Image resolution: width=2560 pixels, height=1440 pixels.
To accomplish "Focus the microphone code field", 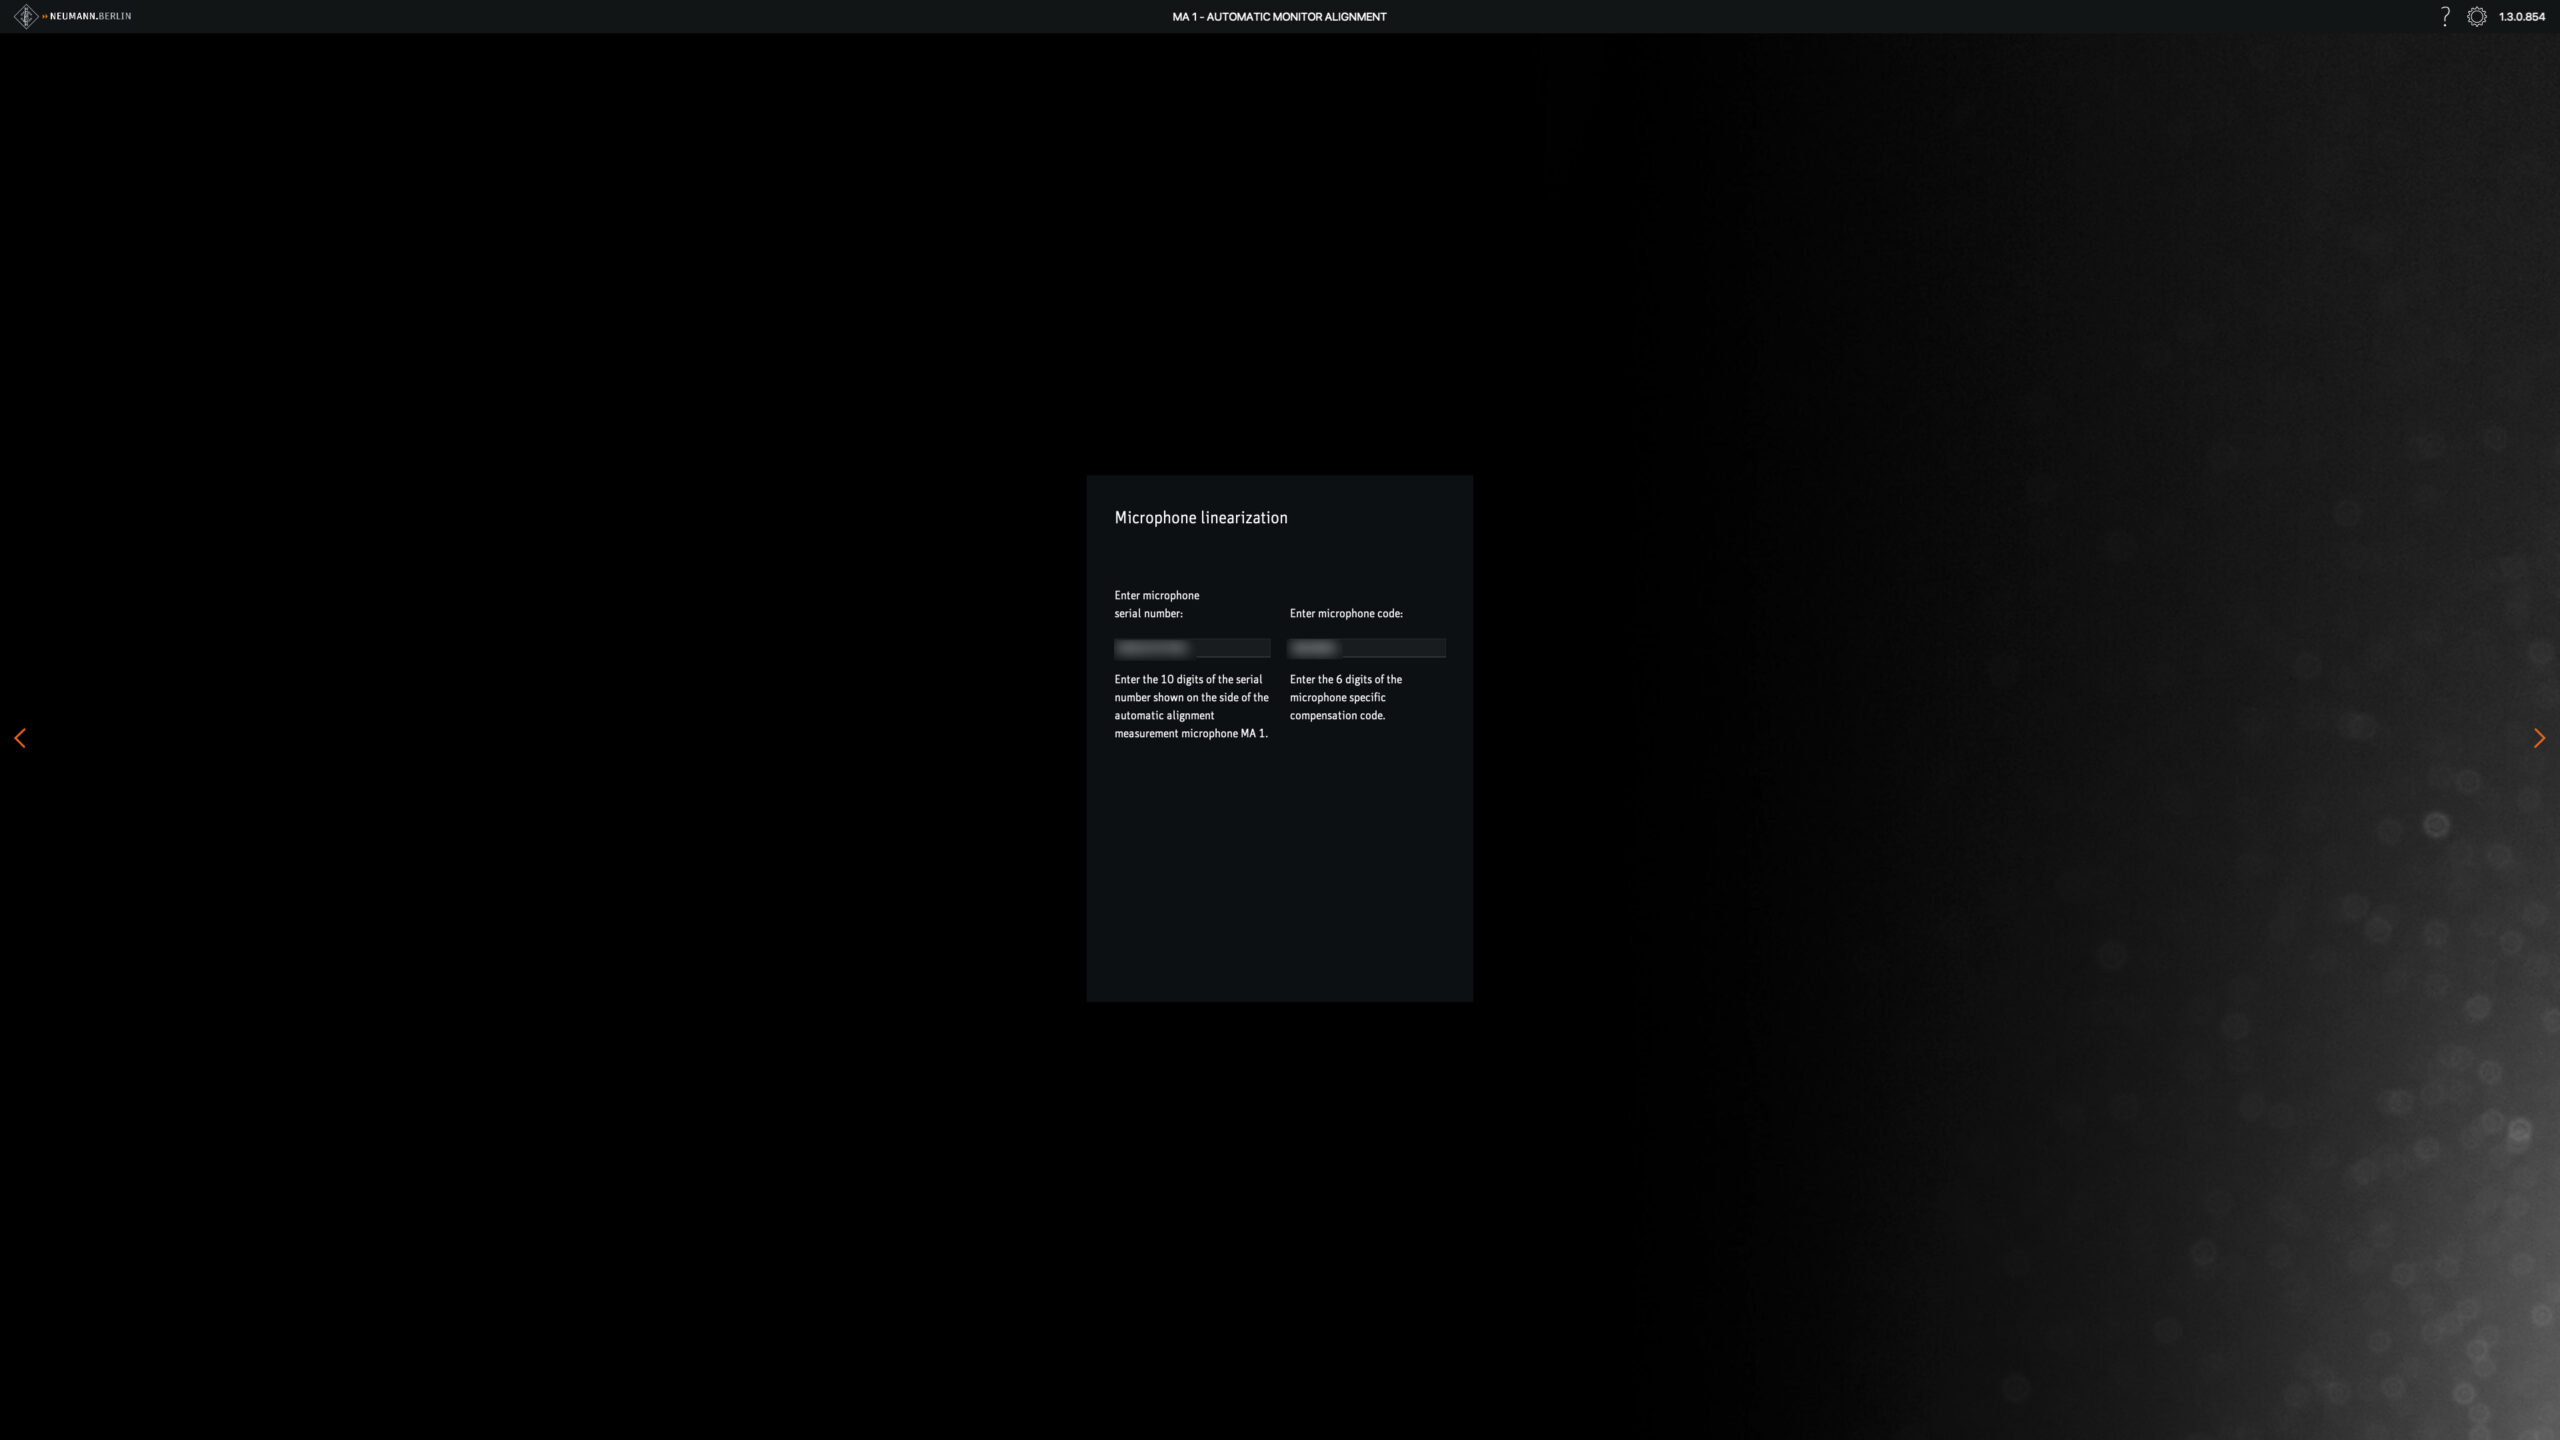I will 1367,648.
